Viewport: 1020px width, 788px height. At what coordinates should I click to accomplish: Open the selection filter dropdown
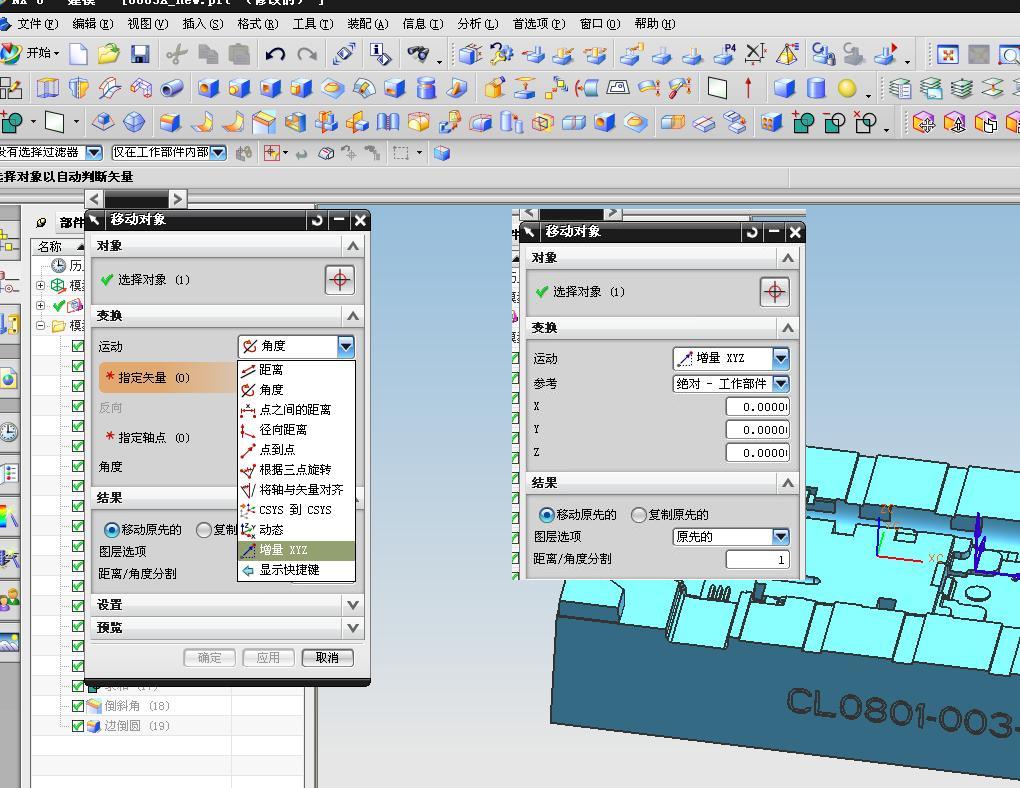[x=94, y=153]
